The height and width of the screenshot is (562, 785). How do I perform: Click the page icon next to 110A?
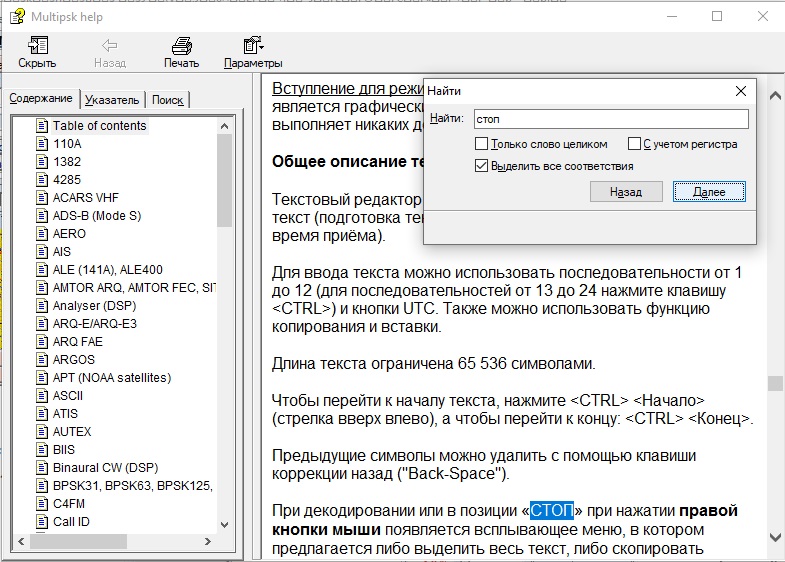pyautogui.click(x=43, y=144)
